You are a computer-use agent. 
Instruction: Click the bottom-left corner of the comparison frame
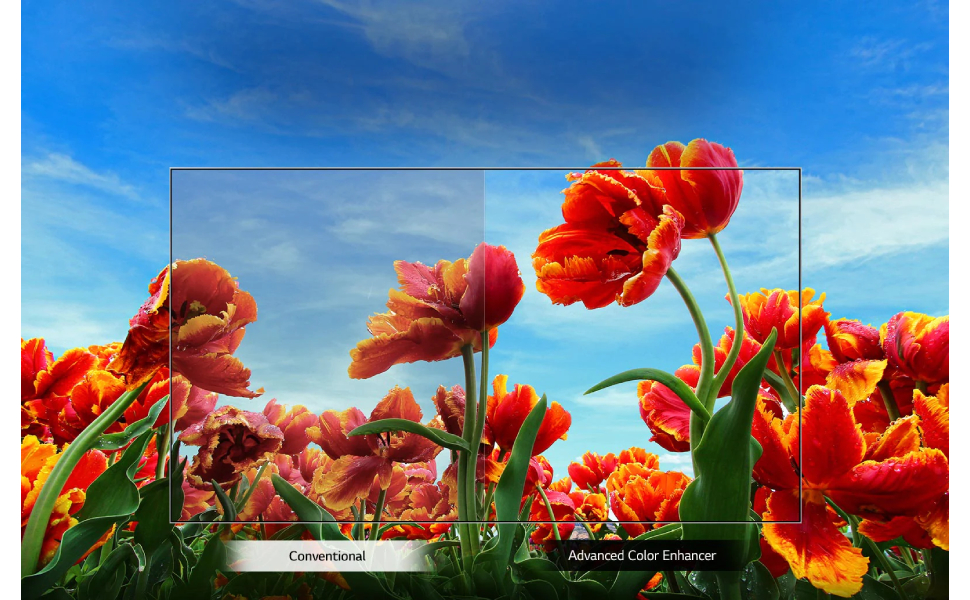[171, 521]
